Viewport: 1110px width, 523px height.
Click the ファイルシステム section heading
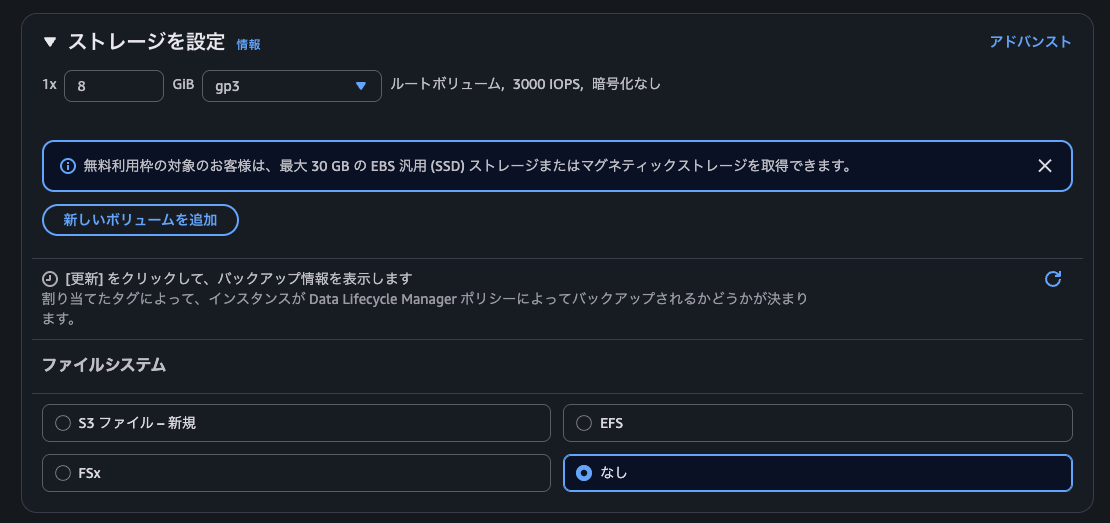click(104, 365)
